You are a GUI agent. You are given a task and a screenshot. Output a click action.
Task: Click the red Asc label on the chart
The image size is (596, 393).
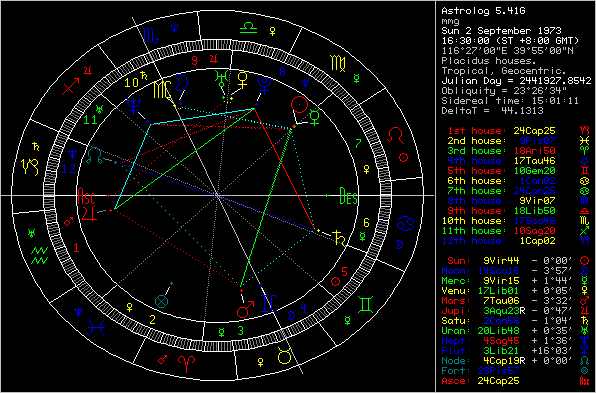[86, 195]
